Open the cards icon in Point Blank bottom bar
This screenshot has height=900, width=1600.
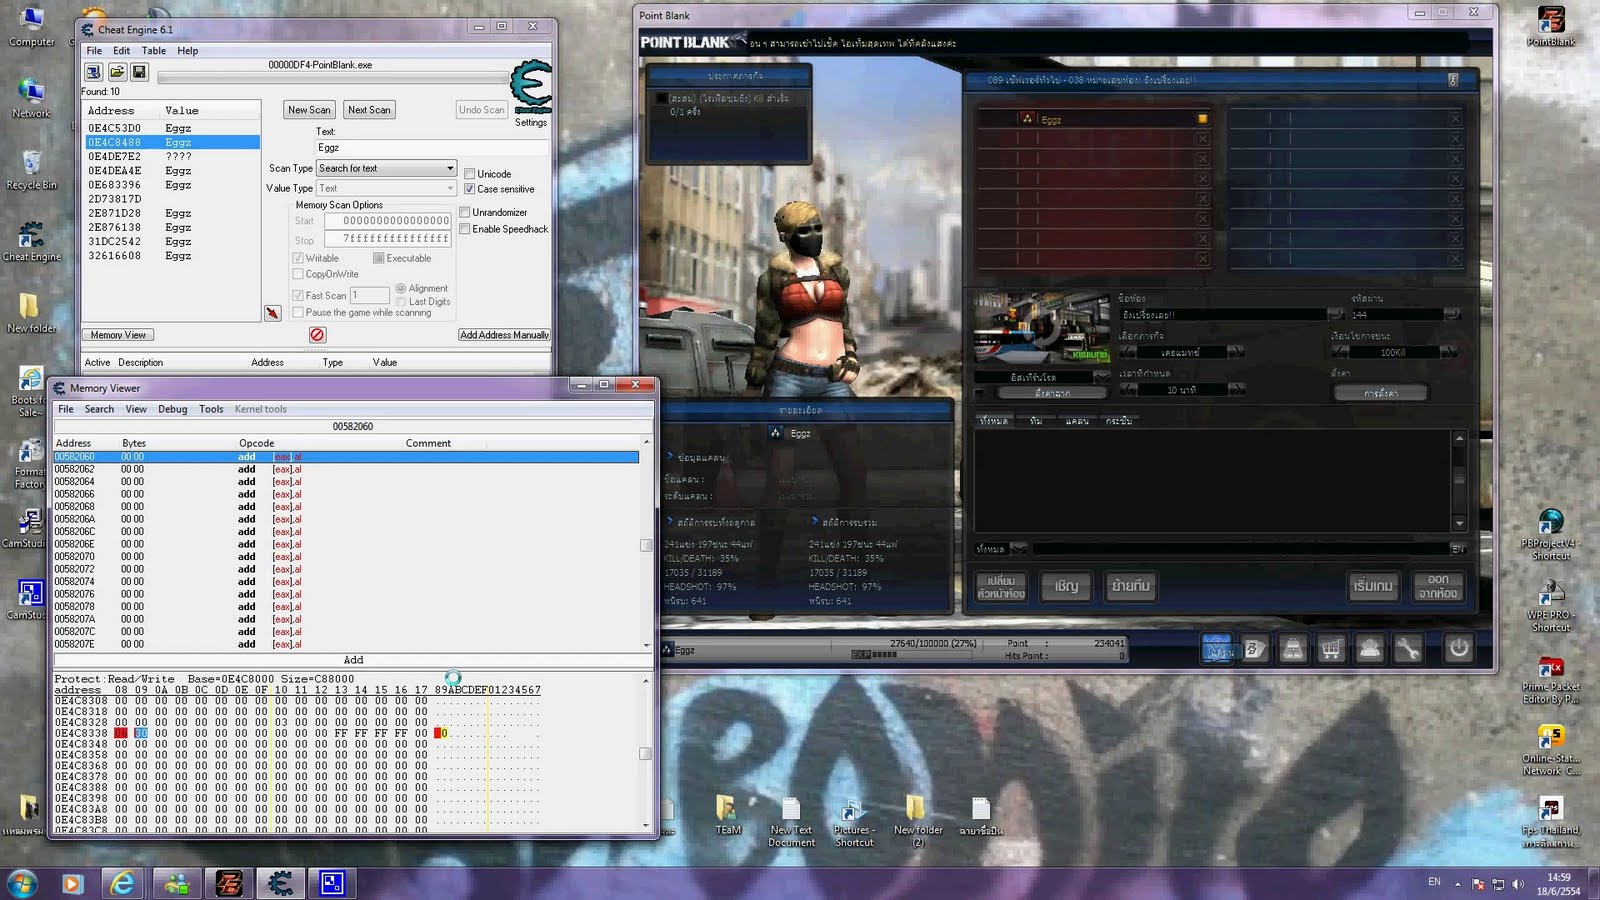(1255, 649)
